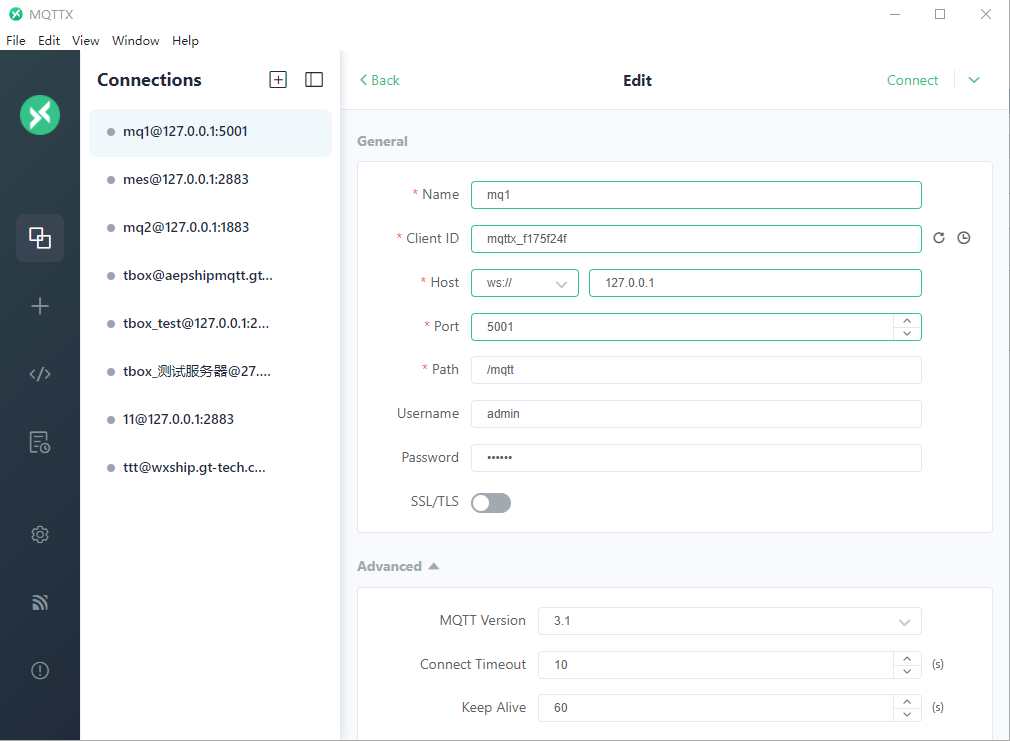The image size is (1010, 741).
Task: Open the View menu
Action: [86, 41]
